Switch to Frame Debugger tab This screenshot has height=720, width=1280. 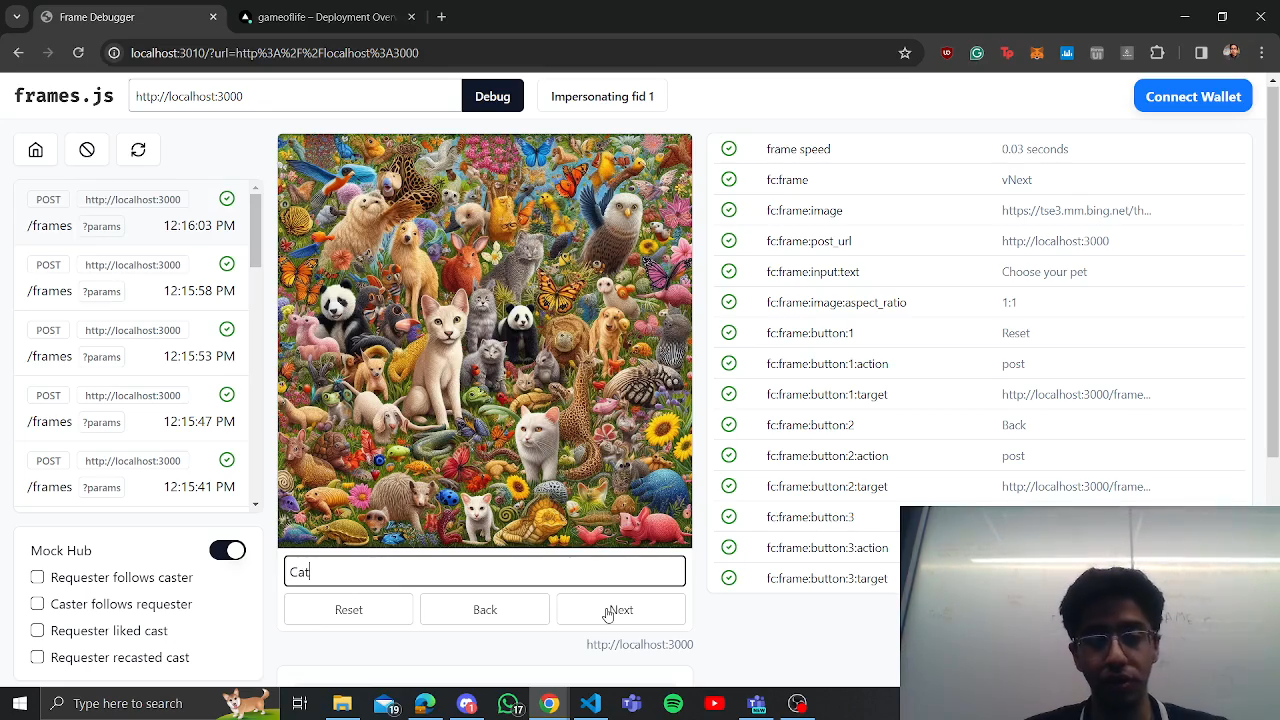click(x=128, y=17)
